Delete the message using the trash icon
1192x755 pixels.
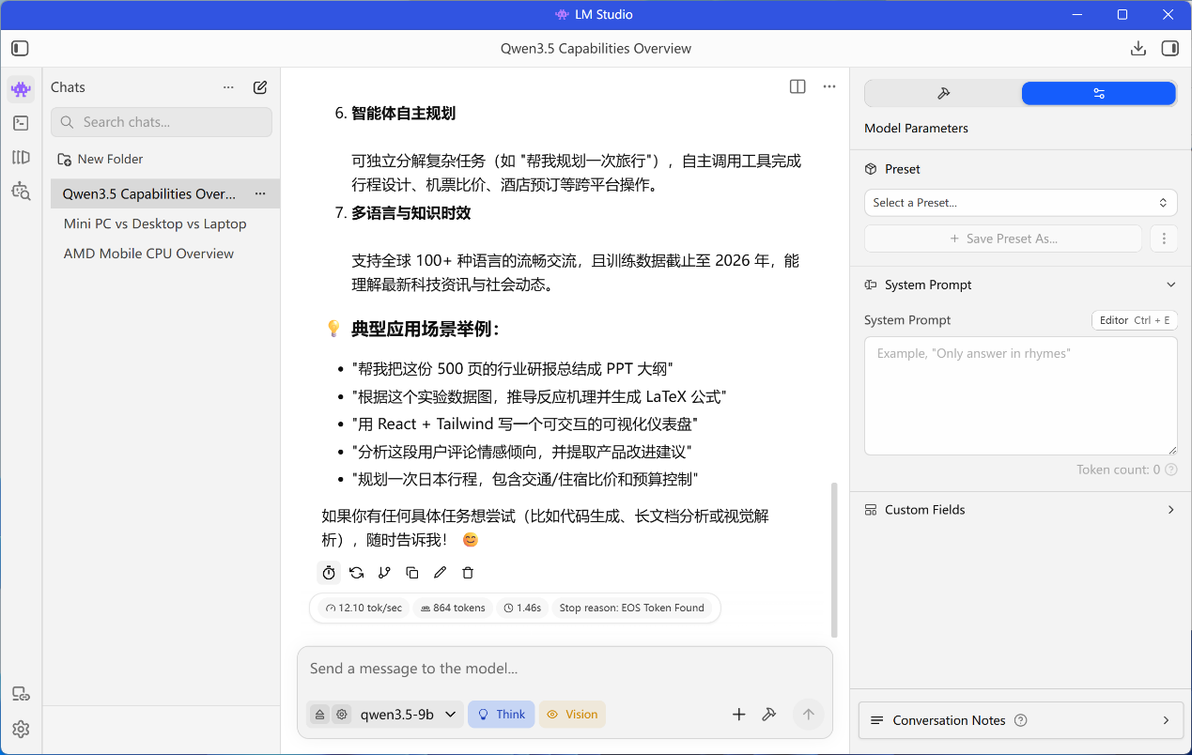(x=468, y=573)
